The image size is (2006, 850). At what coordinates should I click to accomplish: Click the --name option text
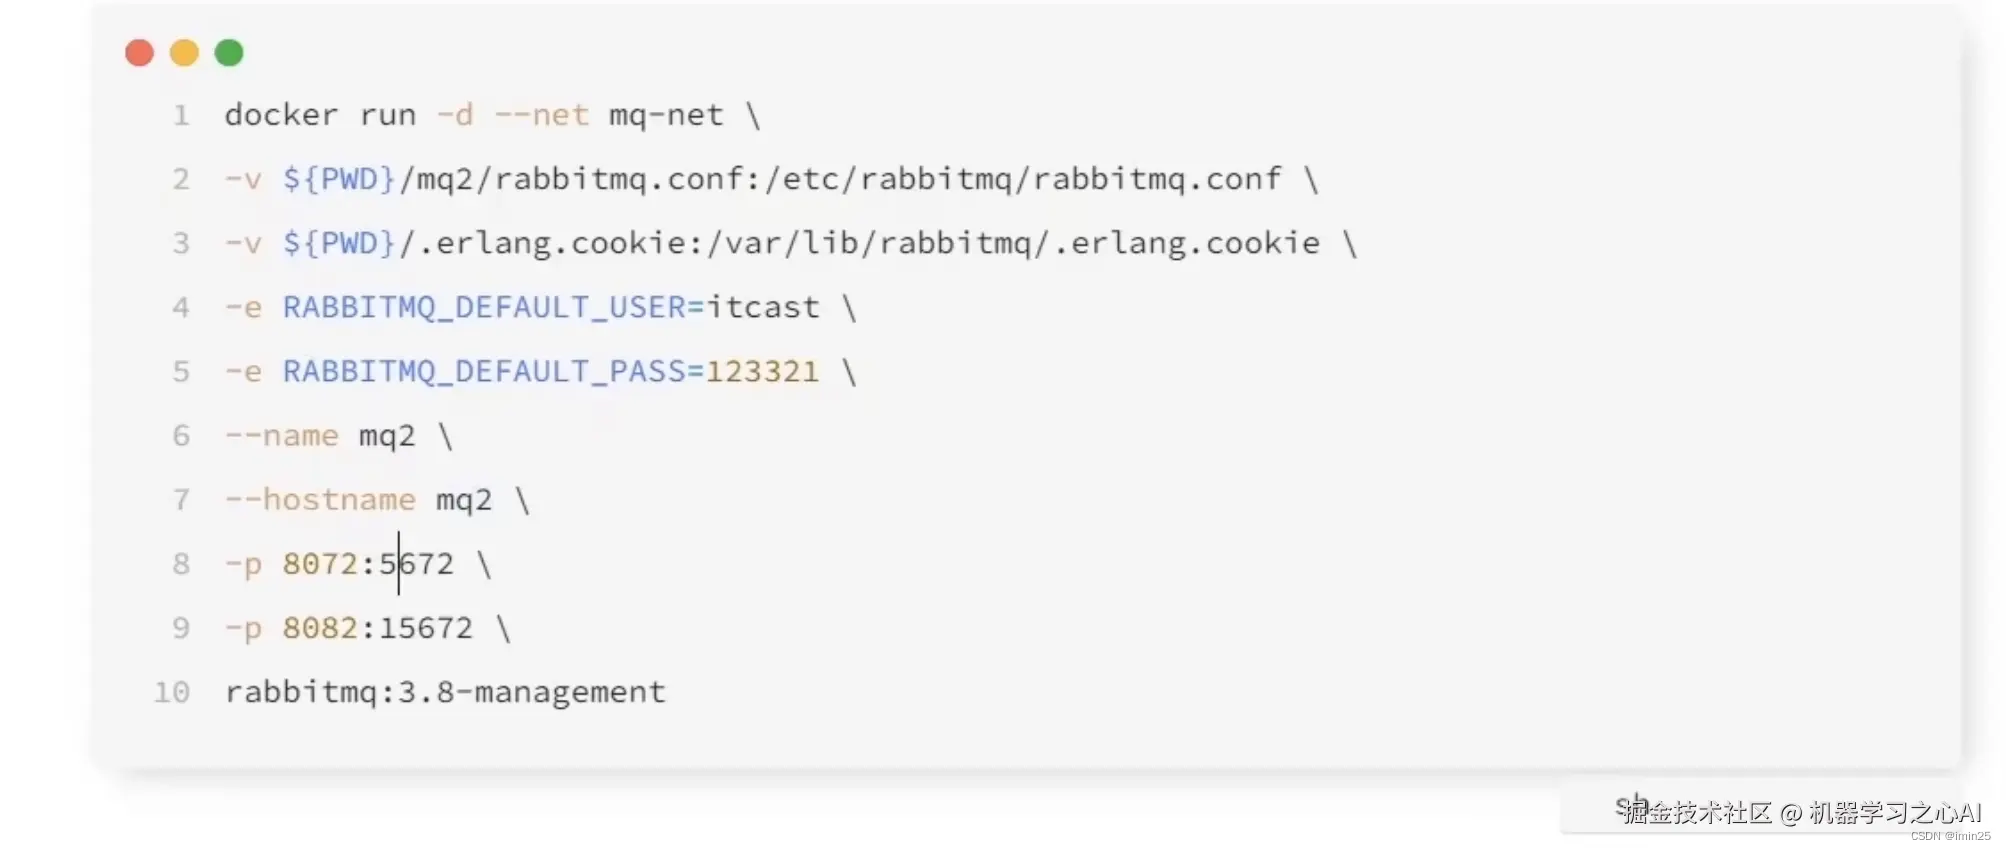click(282, 436)
